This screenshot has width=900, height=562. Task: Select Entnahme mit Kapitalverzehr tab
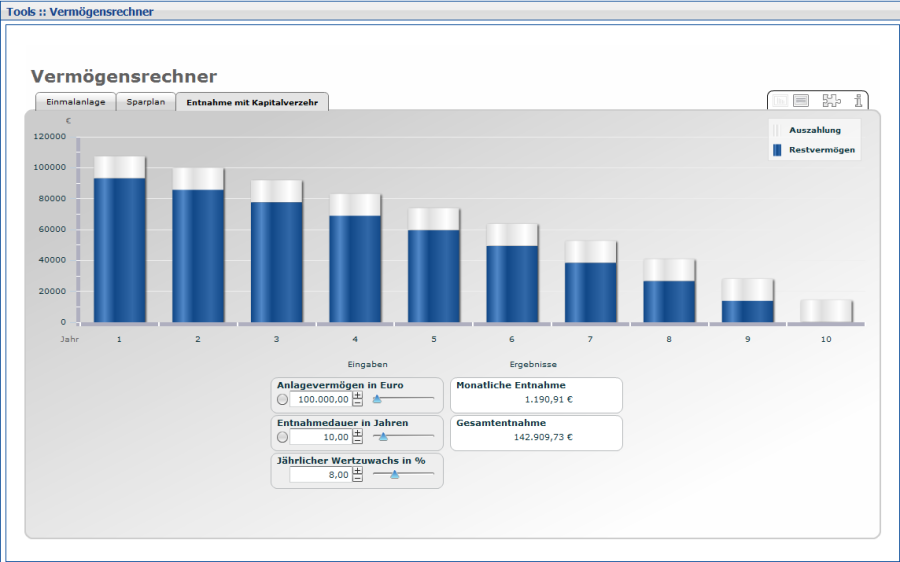pyautogui.click(x=252, y=102)
